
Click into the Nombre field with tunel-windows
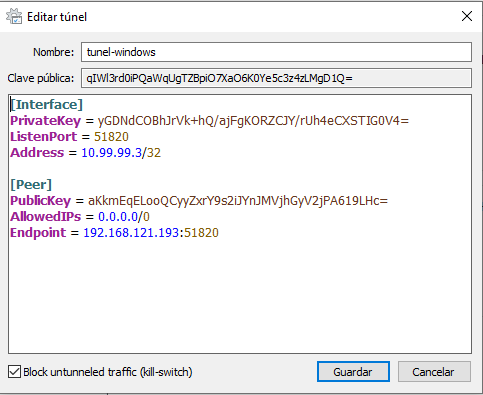pyautogui.click(x=276, y=52)
